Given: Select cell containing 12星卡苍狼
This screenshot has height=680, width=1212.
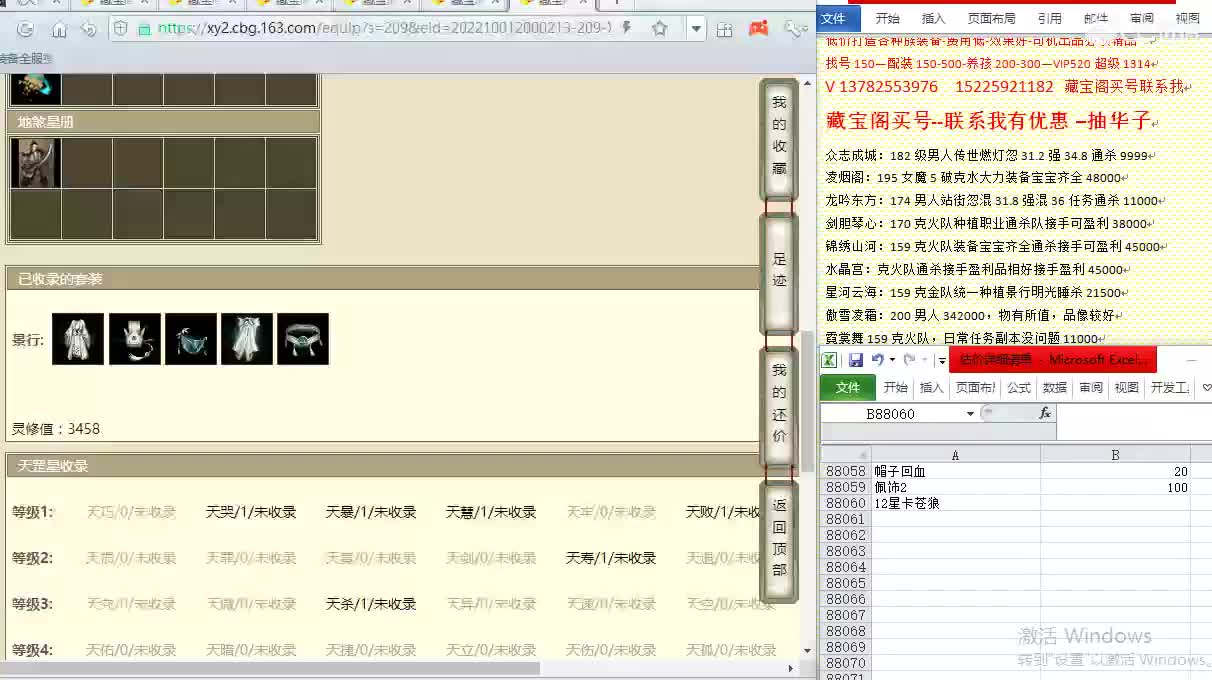Looking at the screenshot, I should (955, 503).
